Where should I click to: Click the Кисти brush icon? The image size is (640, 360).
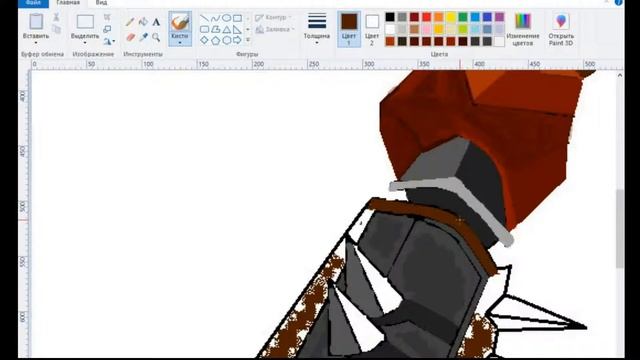coord(180,22)
